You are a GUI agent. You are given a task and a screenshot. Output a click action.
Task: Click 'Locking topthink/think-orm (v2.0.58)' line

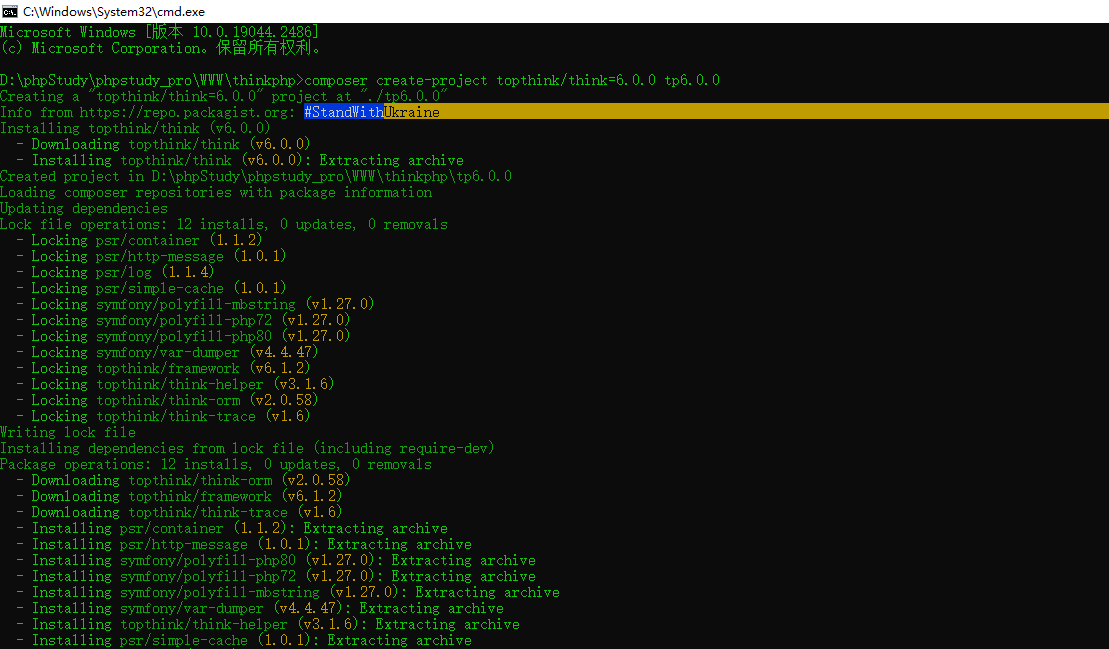(168, 399)
